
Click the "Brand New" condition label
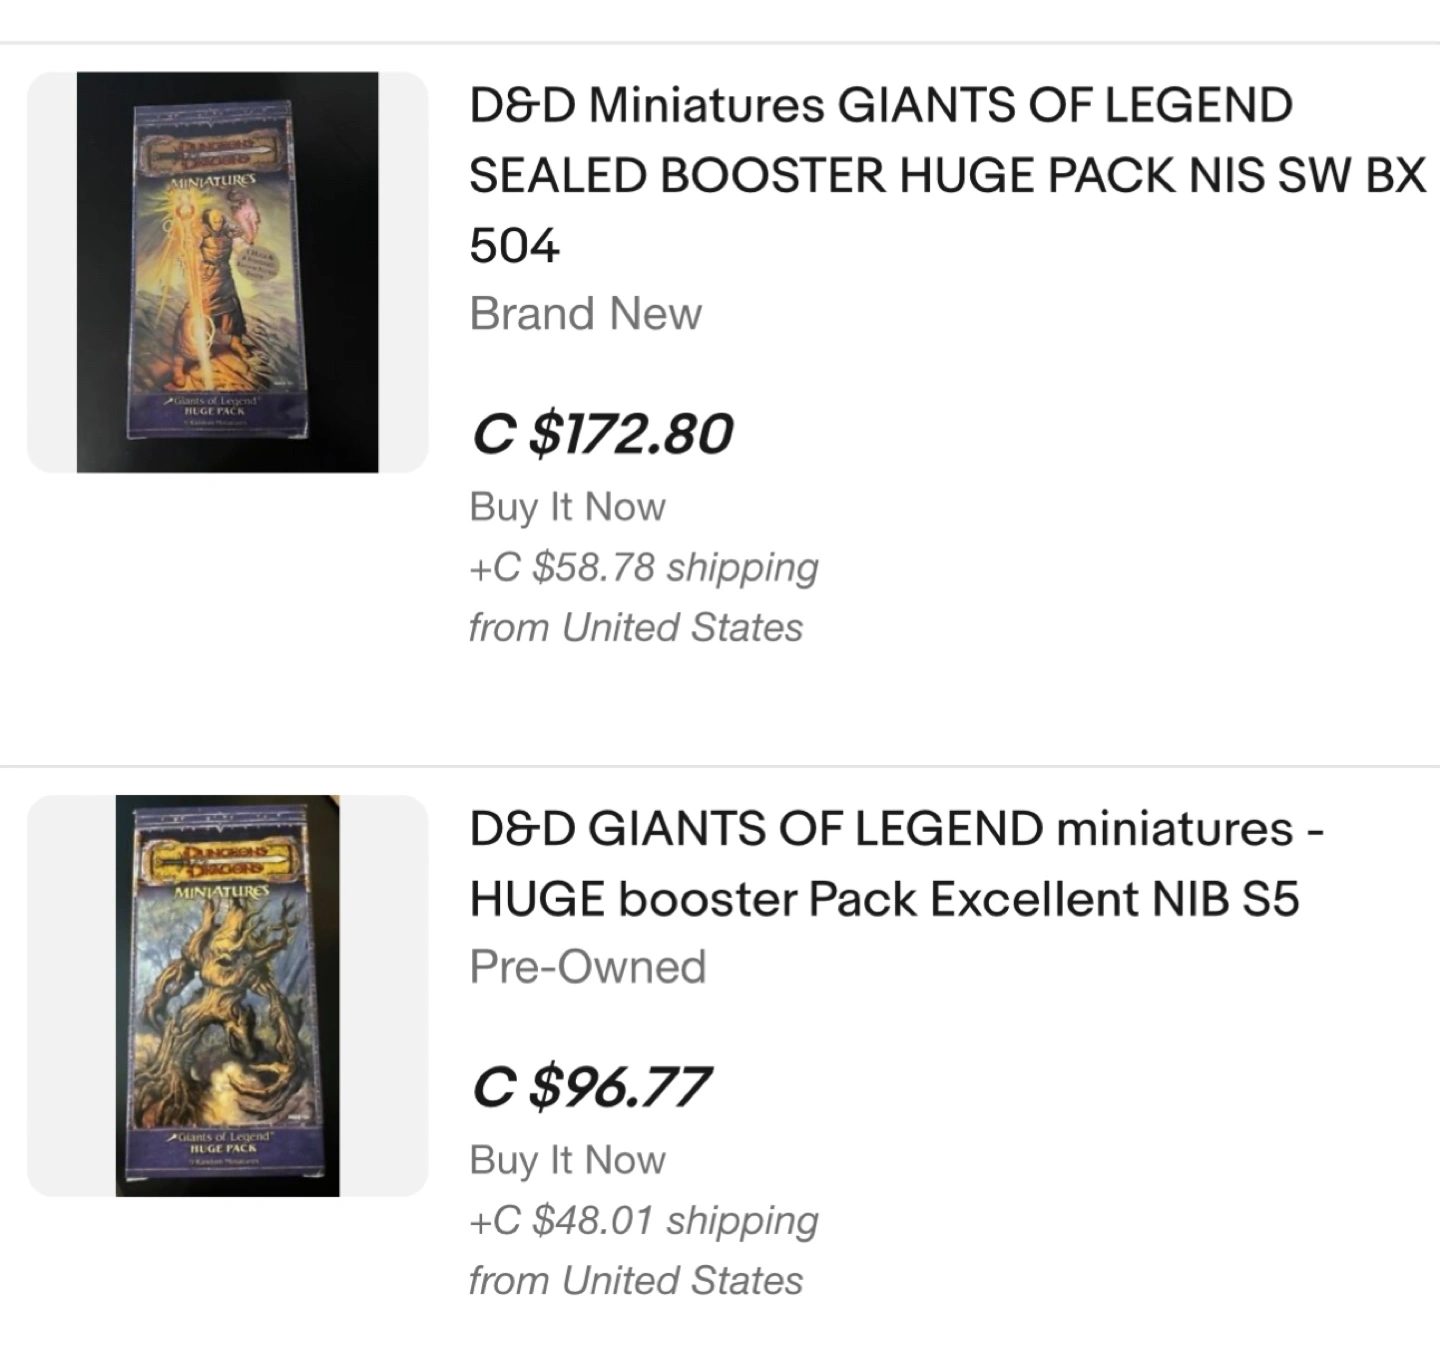tap(586, 314)
